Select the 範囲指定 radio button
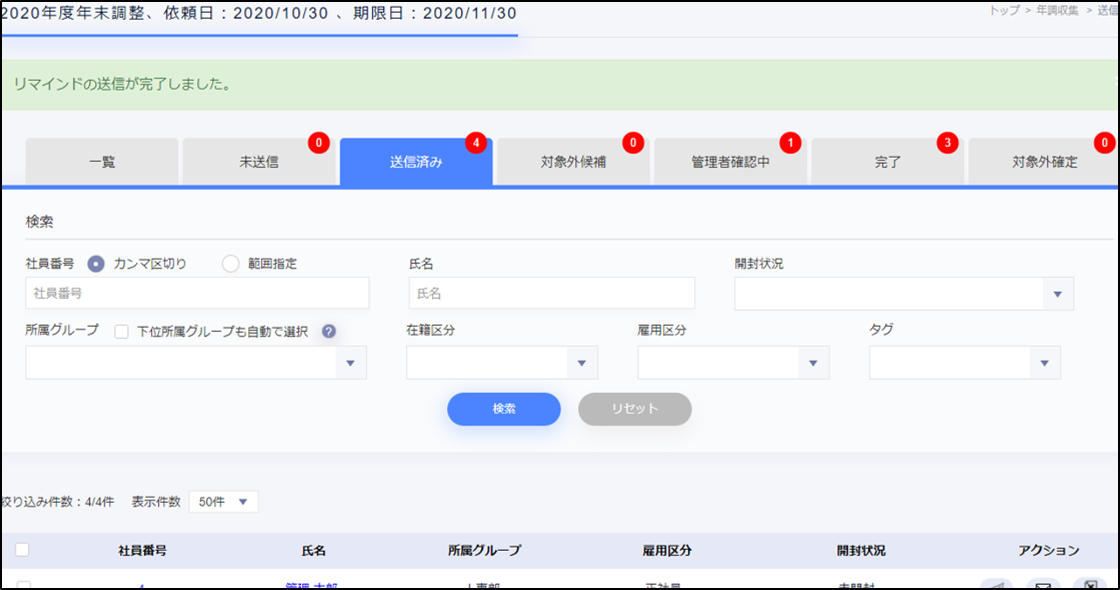The width and height of the screenshot is (1120, 590). click(x=231, y=264)
